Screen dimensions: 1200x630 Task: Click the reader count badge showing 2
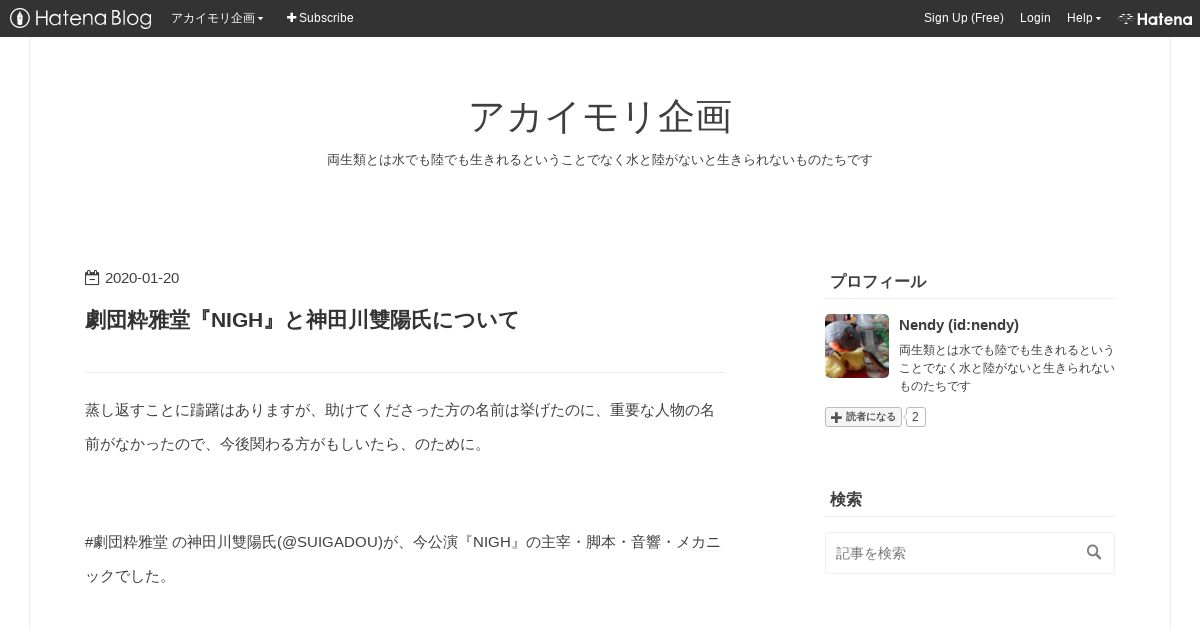click(915, 417)
